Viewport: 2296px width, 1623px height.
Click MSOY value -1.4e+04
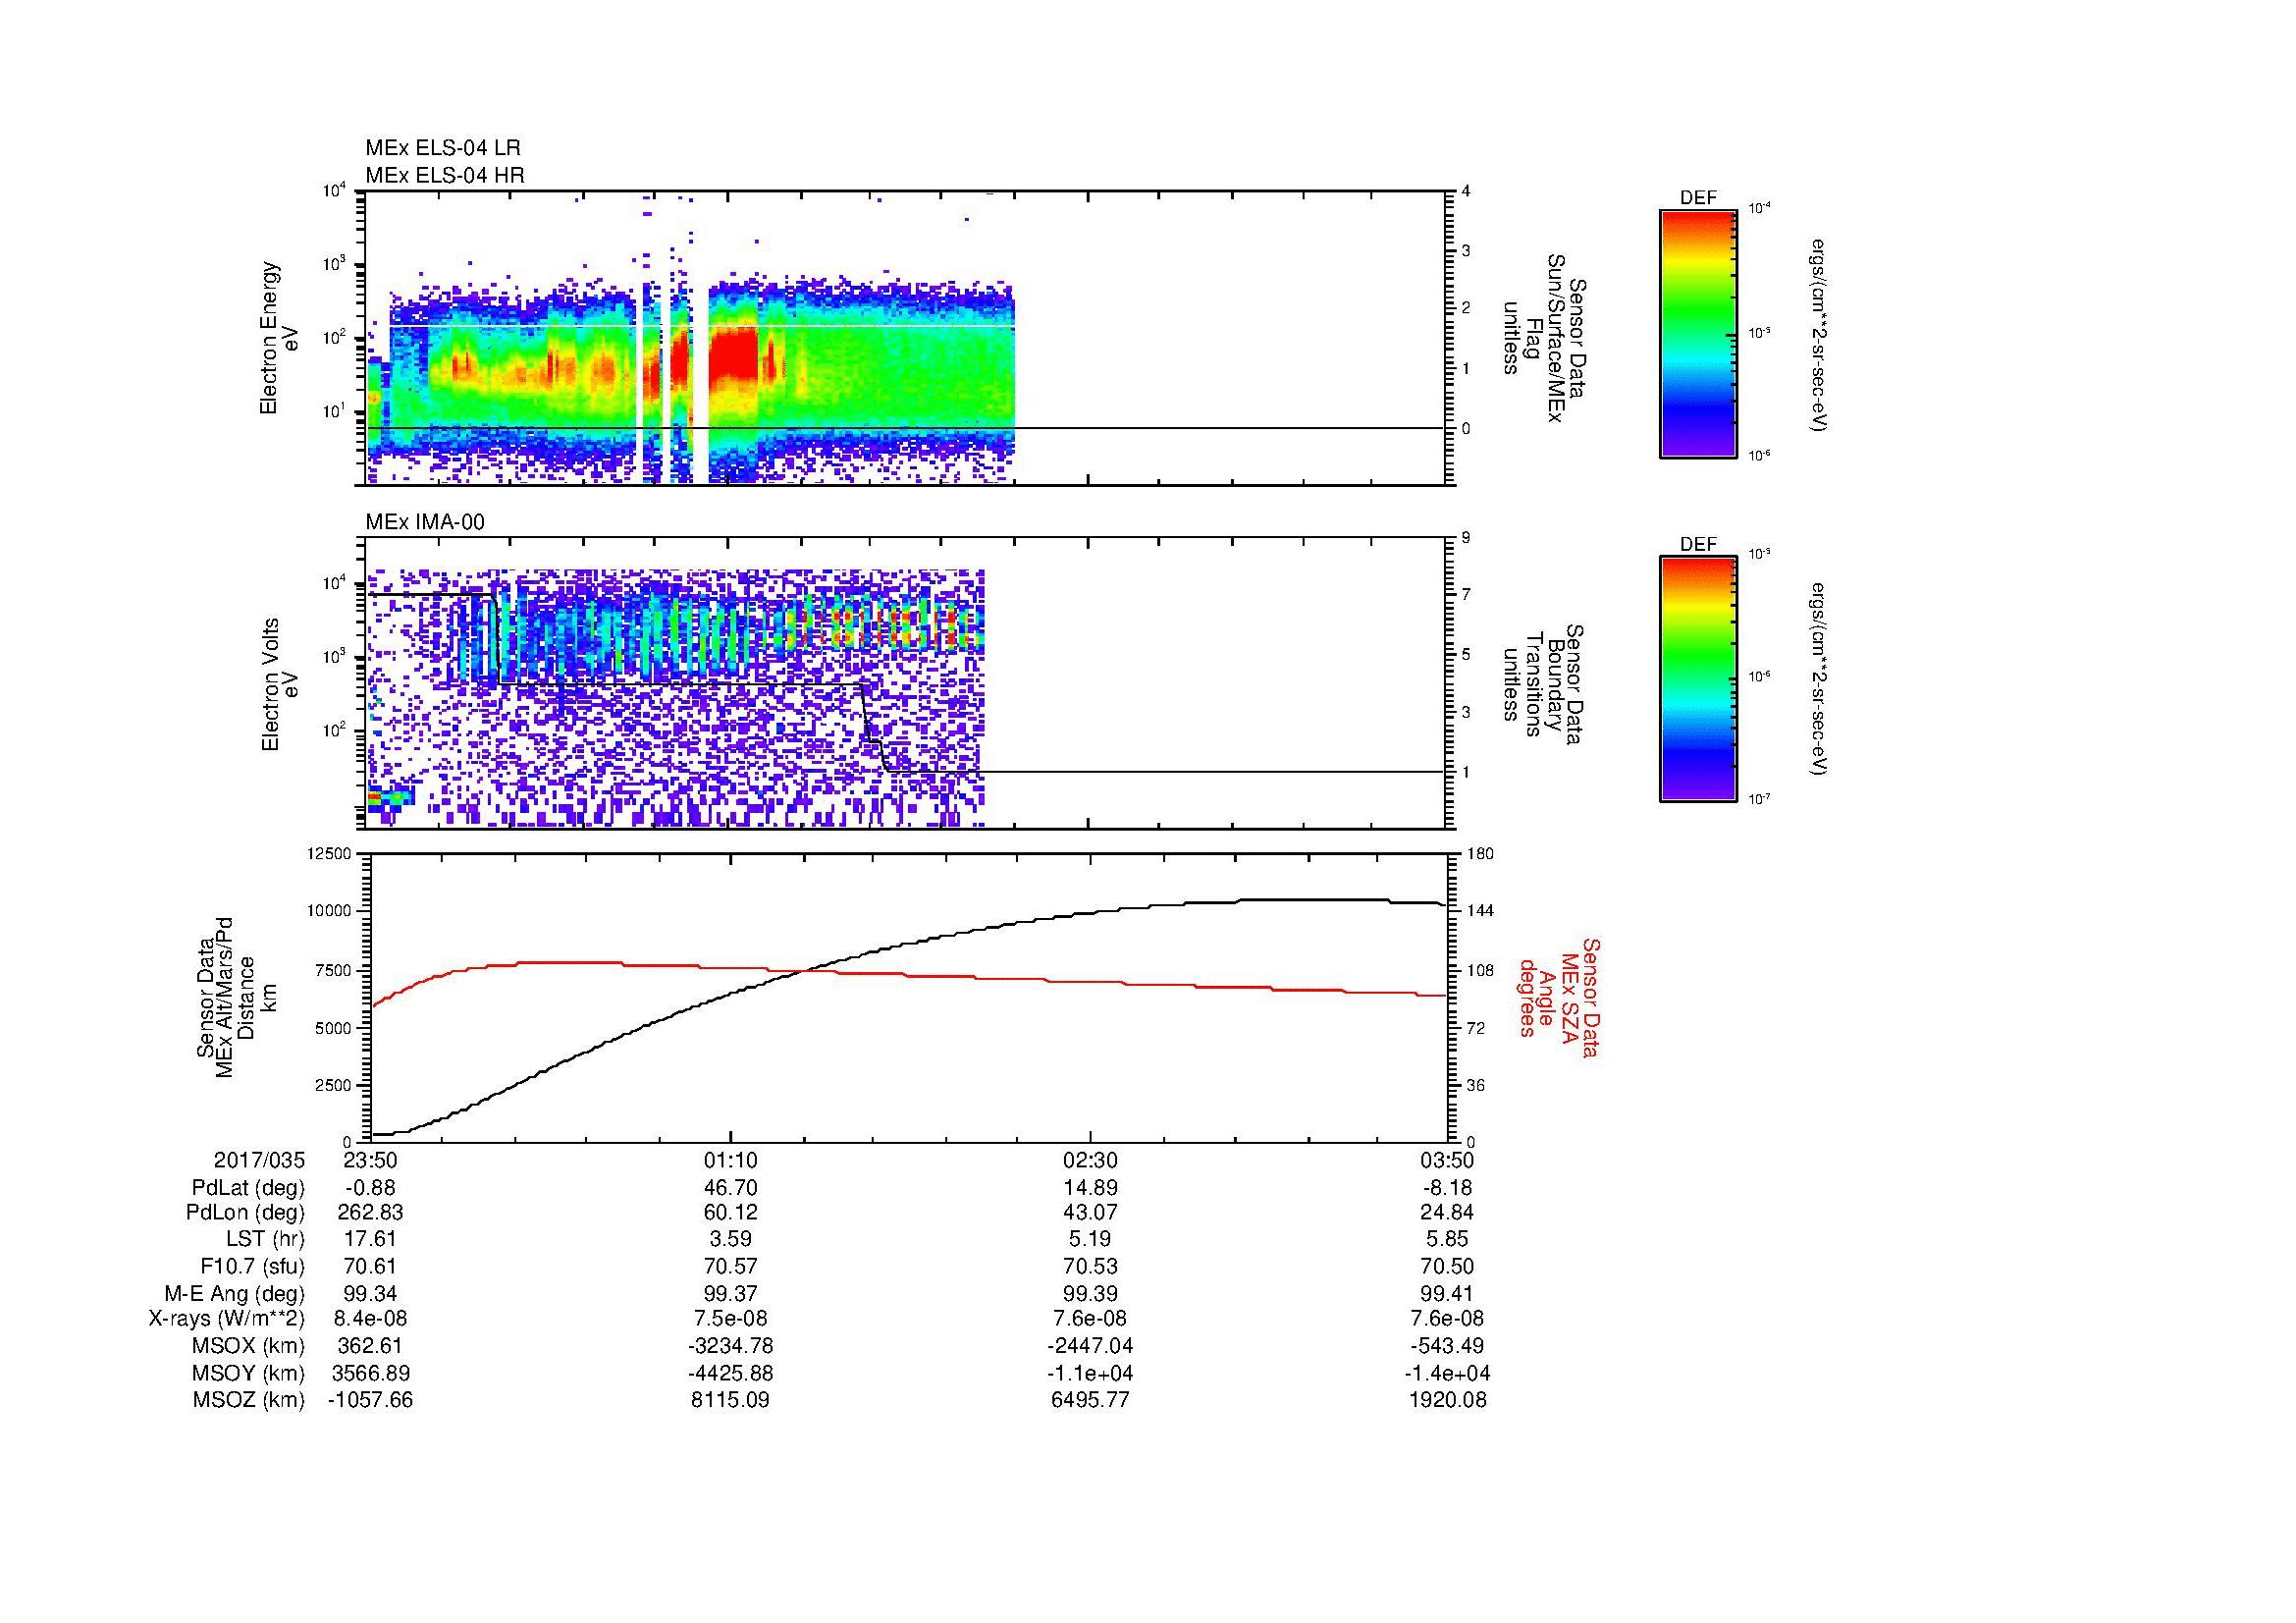(x=1448, y=1373)
